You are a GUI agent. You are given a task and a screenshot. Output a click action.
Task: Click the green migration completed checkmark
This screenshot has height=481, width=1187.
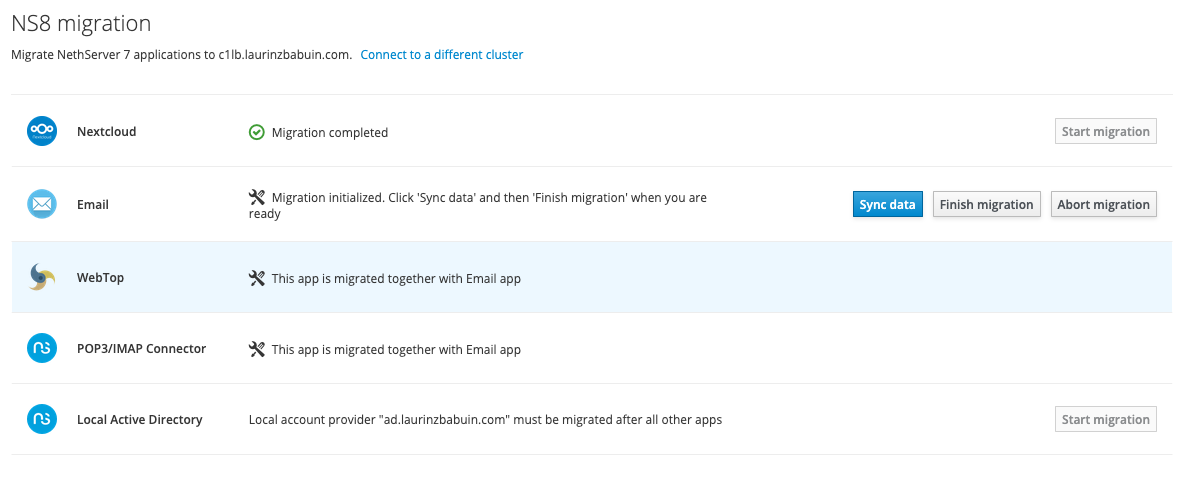tap(257, 133)
